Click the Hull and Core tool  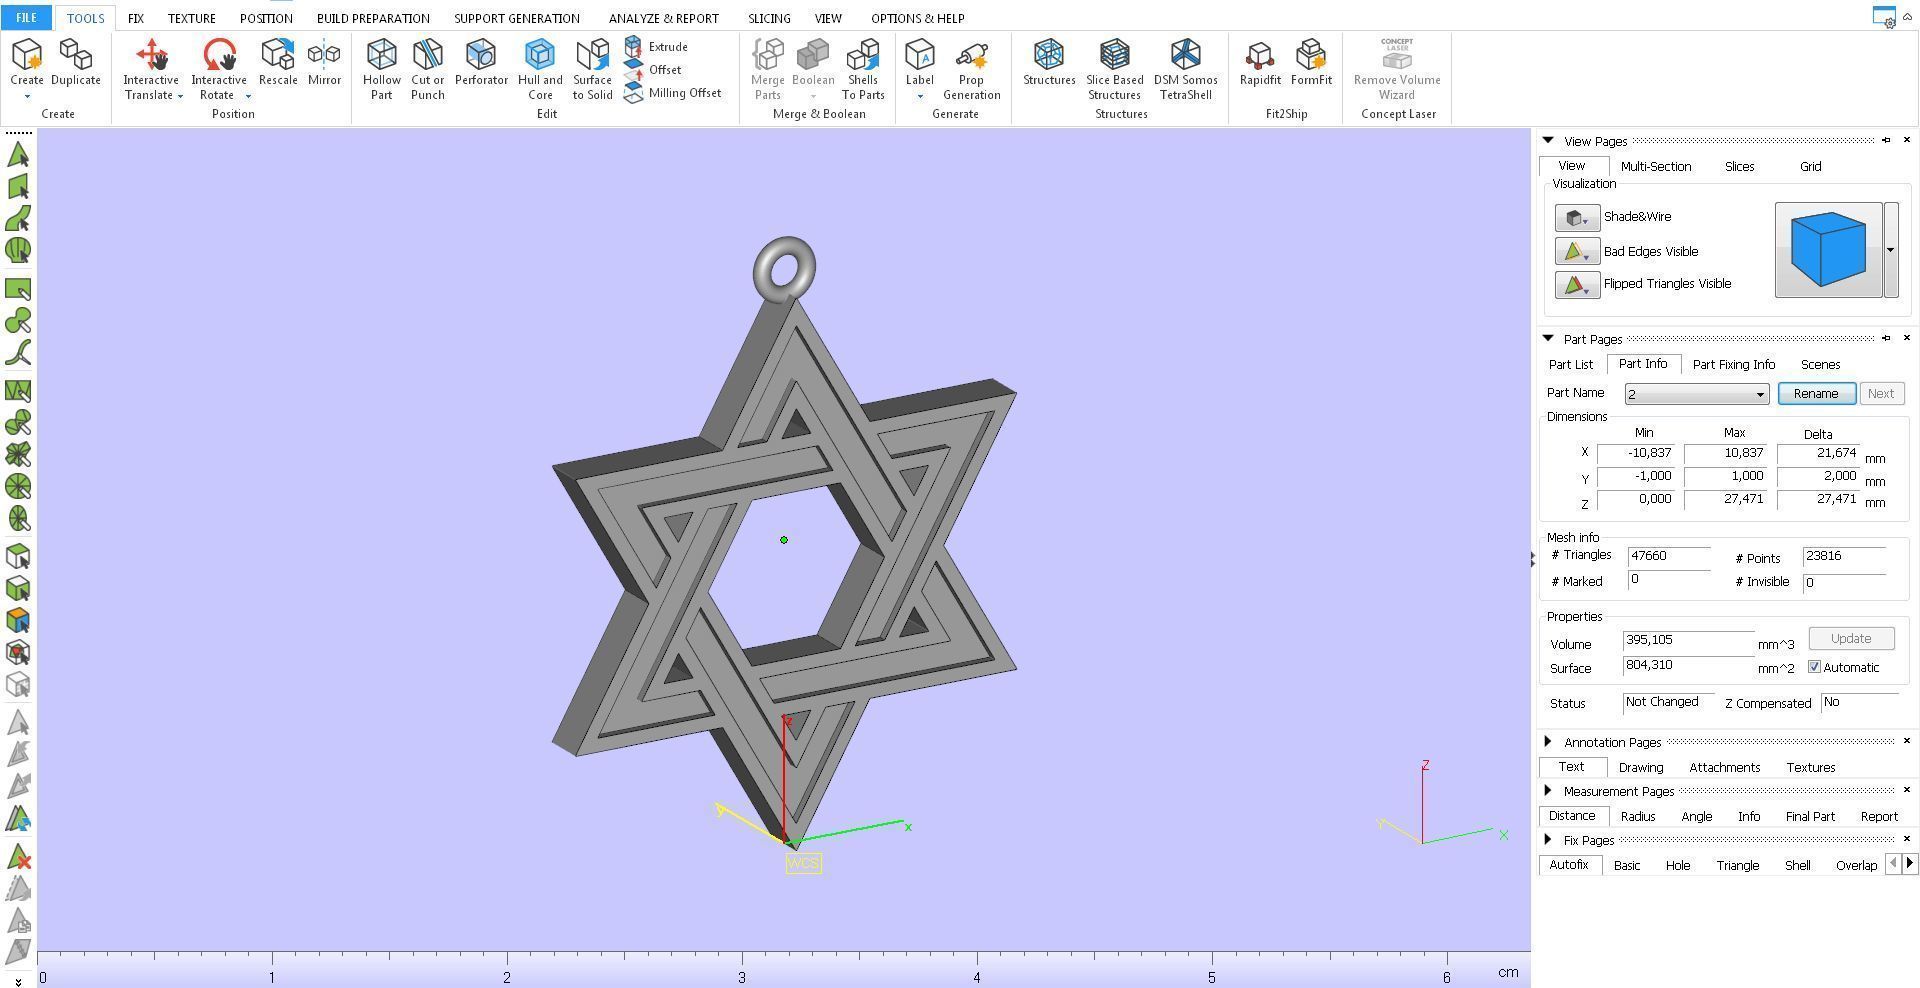coord(540,68)
